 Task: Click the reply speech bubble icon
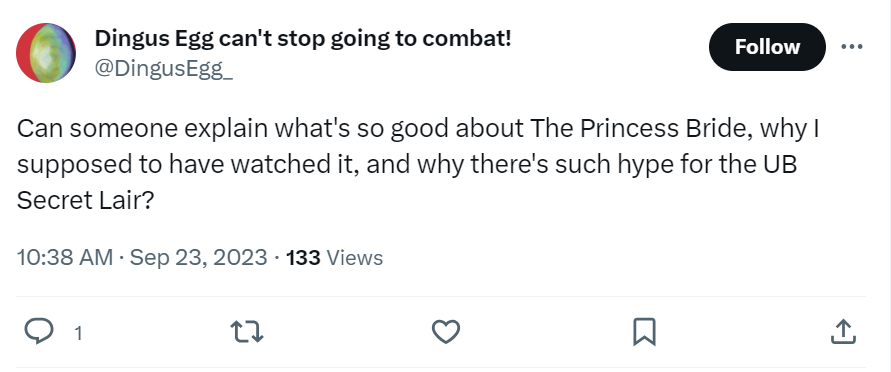click(x=39, y=332)
